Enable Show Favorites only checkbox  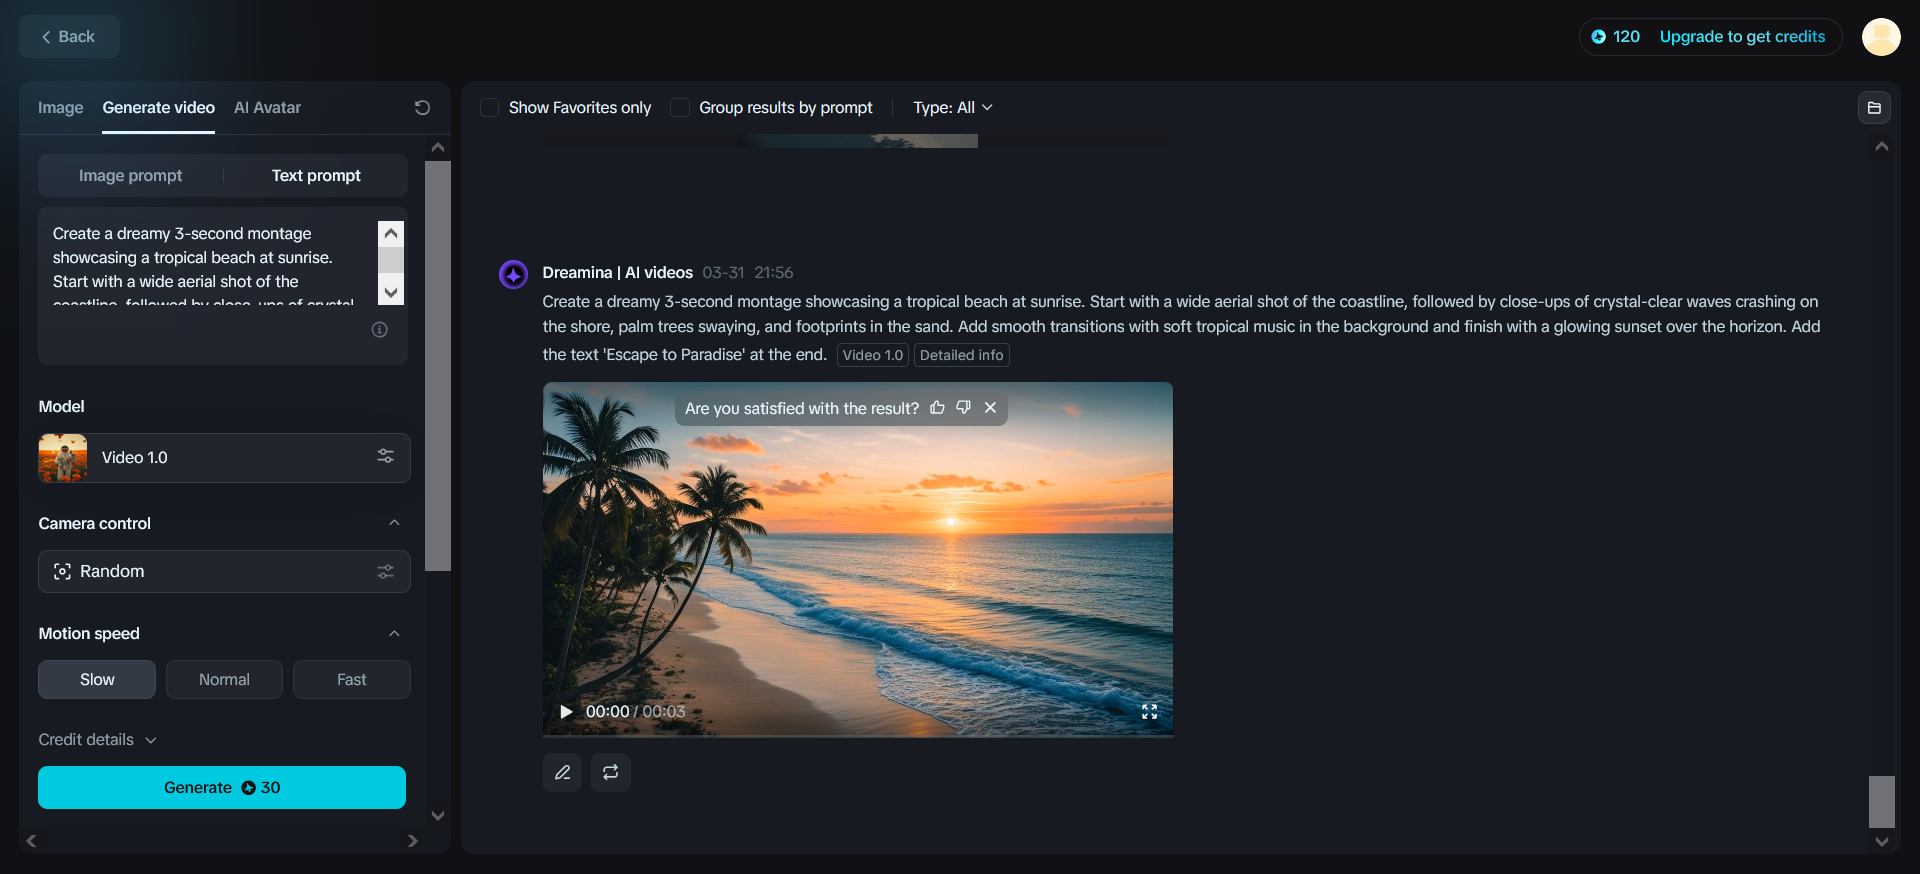click(490, 107)
